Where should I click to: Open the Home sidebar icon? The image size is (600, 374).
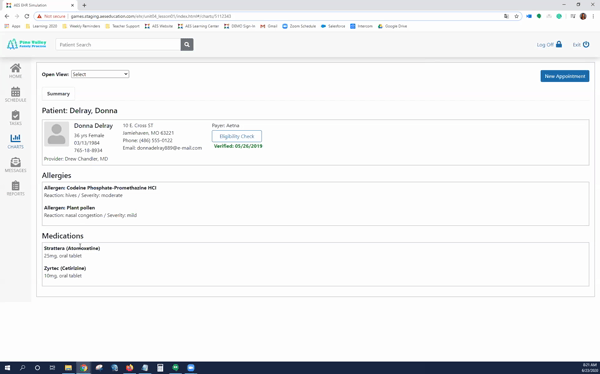15,68
